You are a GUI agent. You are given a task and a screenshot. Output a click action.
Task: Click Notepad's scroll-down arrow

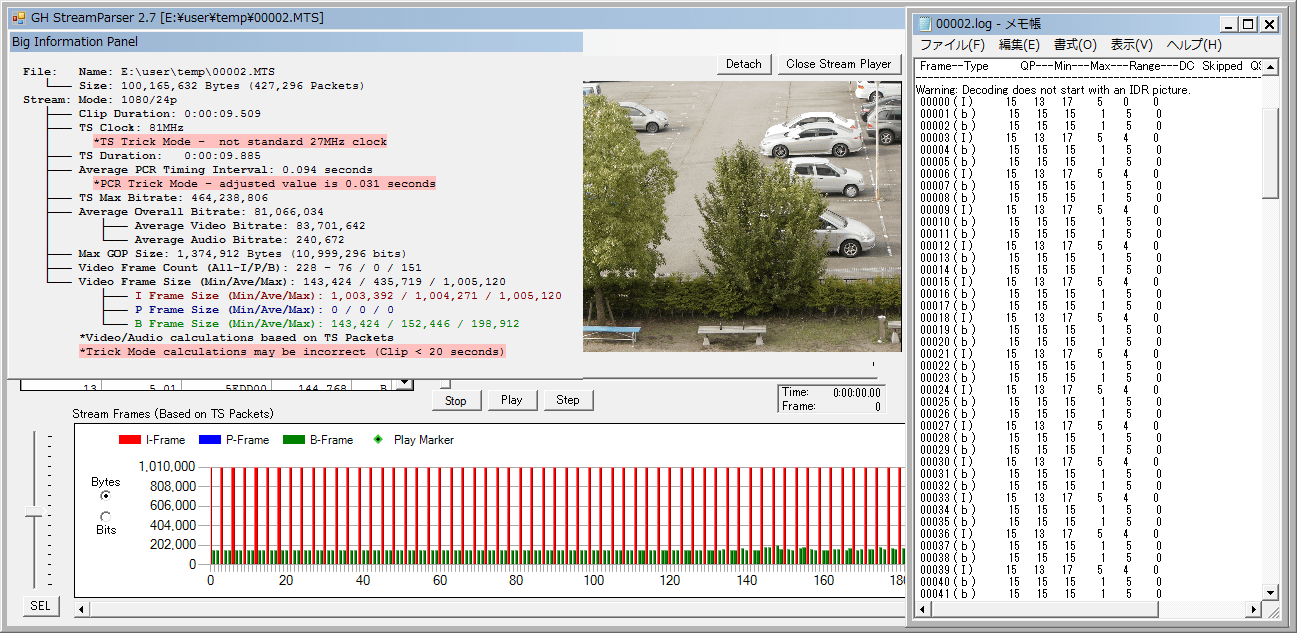(1270, 592)
